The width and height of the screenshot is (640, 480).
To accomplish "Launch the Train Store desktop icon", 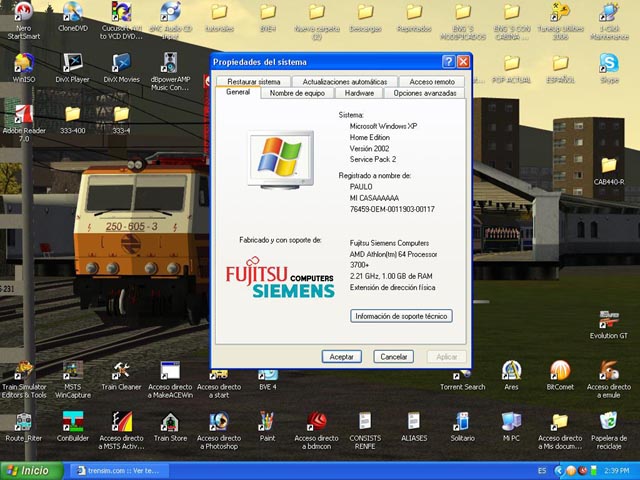I will click(170, 421).
